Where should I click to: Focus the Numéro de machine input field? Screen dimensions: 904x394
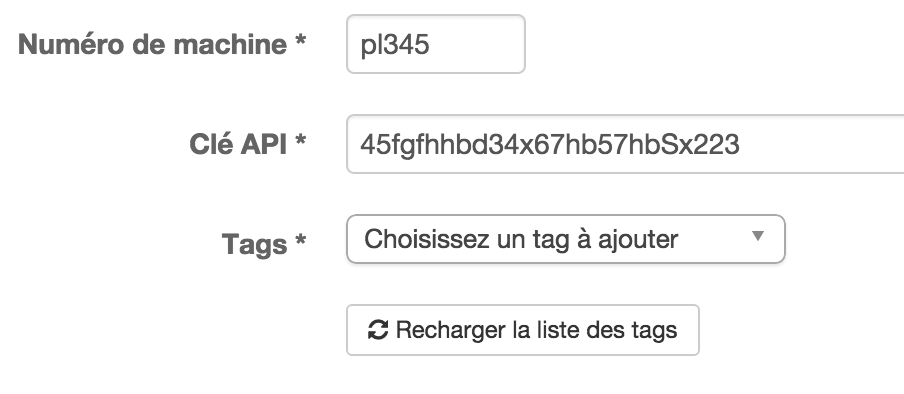[x=436, y=44]
